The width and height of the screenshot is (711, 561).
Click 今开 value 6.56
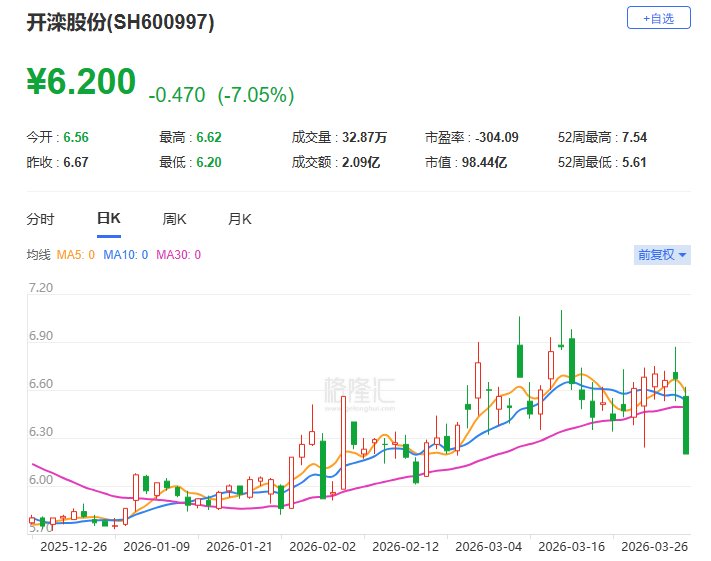click(x=76, y=137)
